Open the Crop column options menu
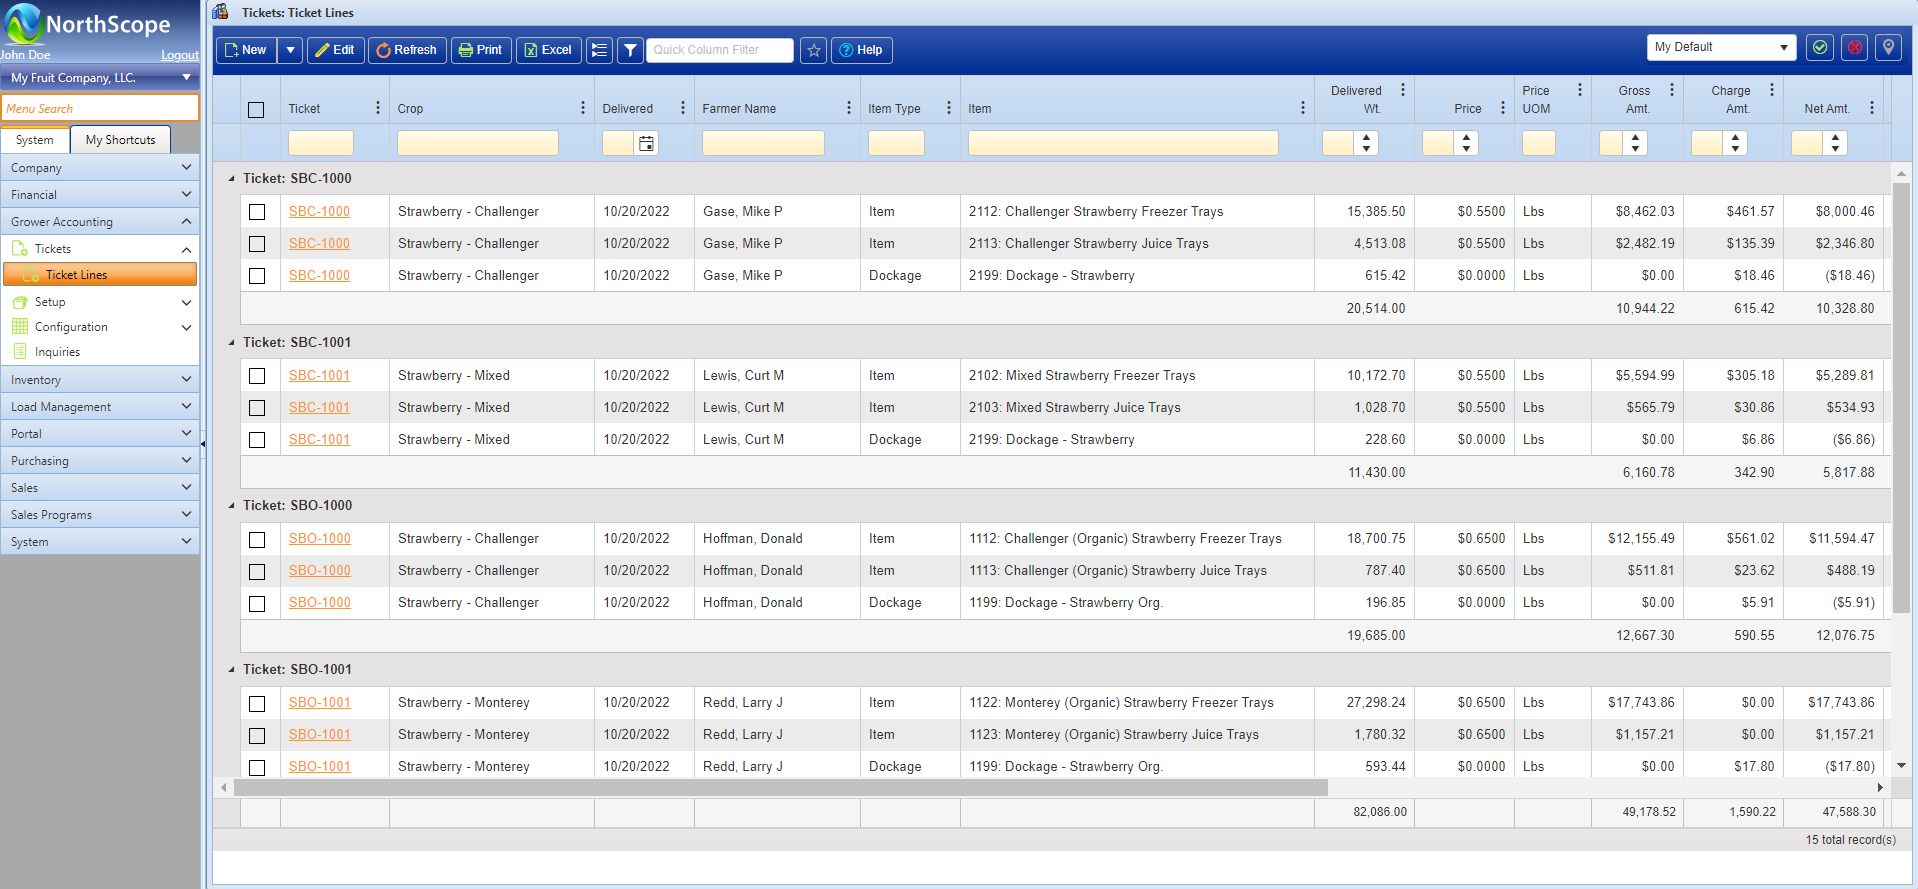This screenshot has height=889, width=1918. (x=582, y=108)
